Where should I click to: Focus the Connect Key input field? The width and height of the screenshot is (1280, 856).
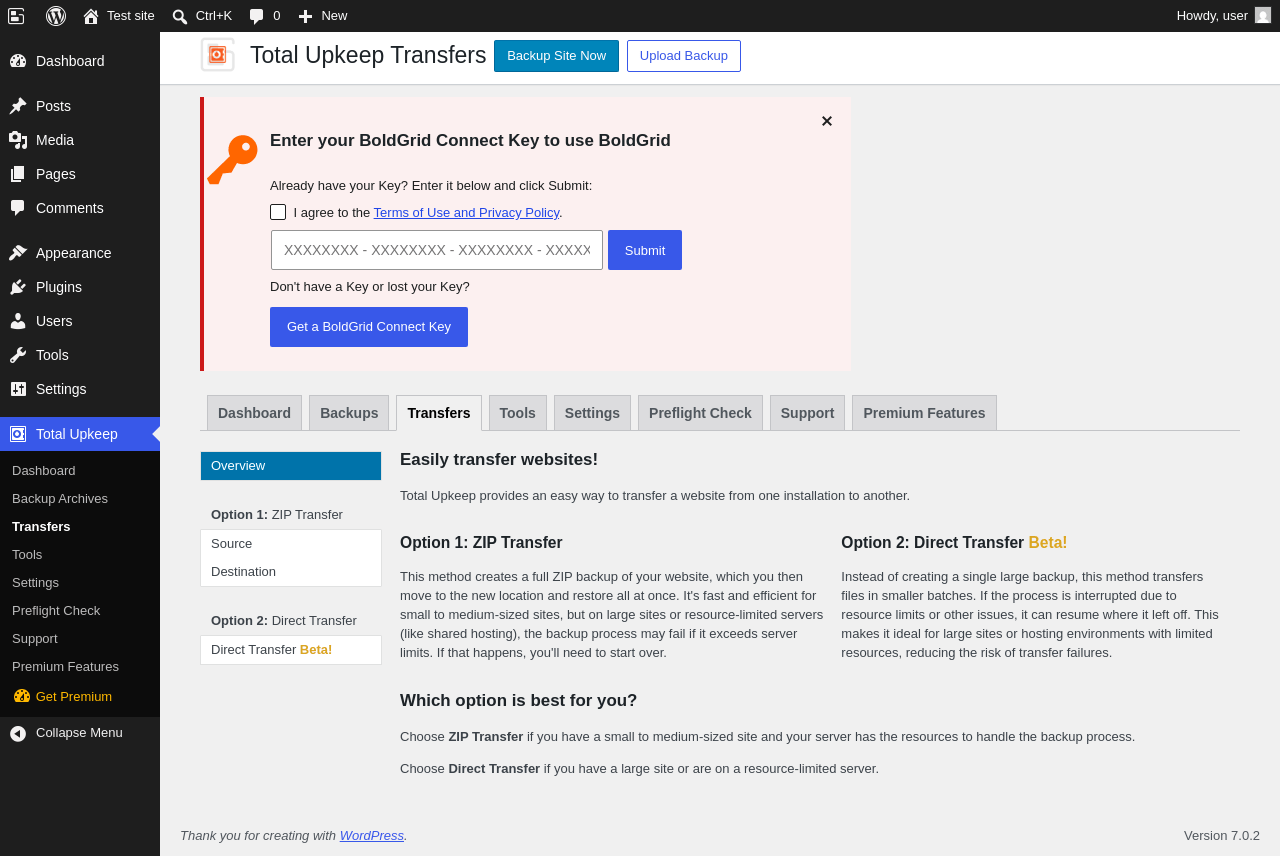pos(437,250)
